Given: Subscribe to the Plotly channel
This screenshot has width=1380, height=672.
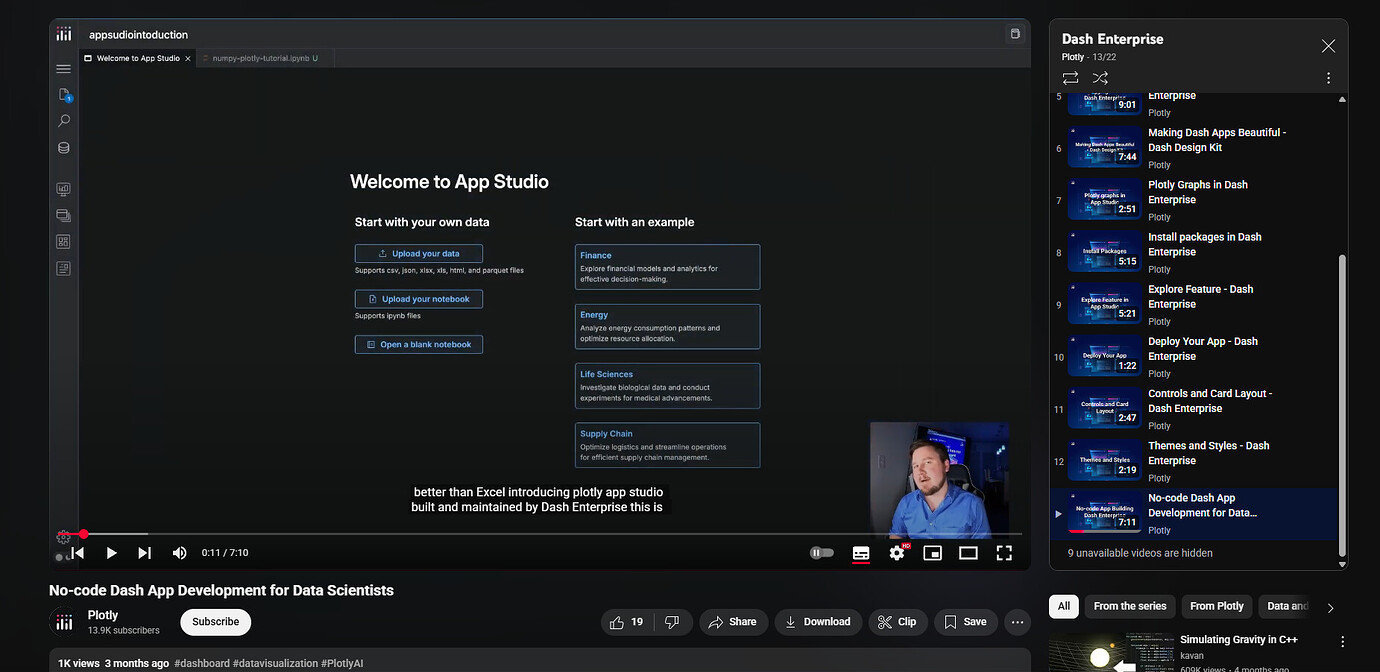Looking at the screenshot, I should (x=215, y=622).
